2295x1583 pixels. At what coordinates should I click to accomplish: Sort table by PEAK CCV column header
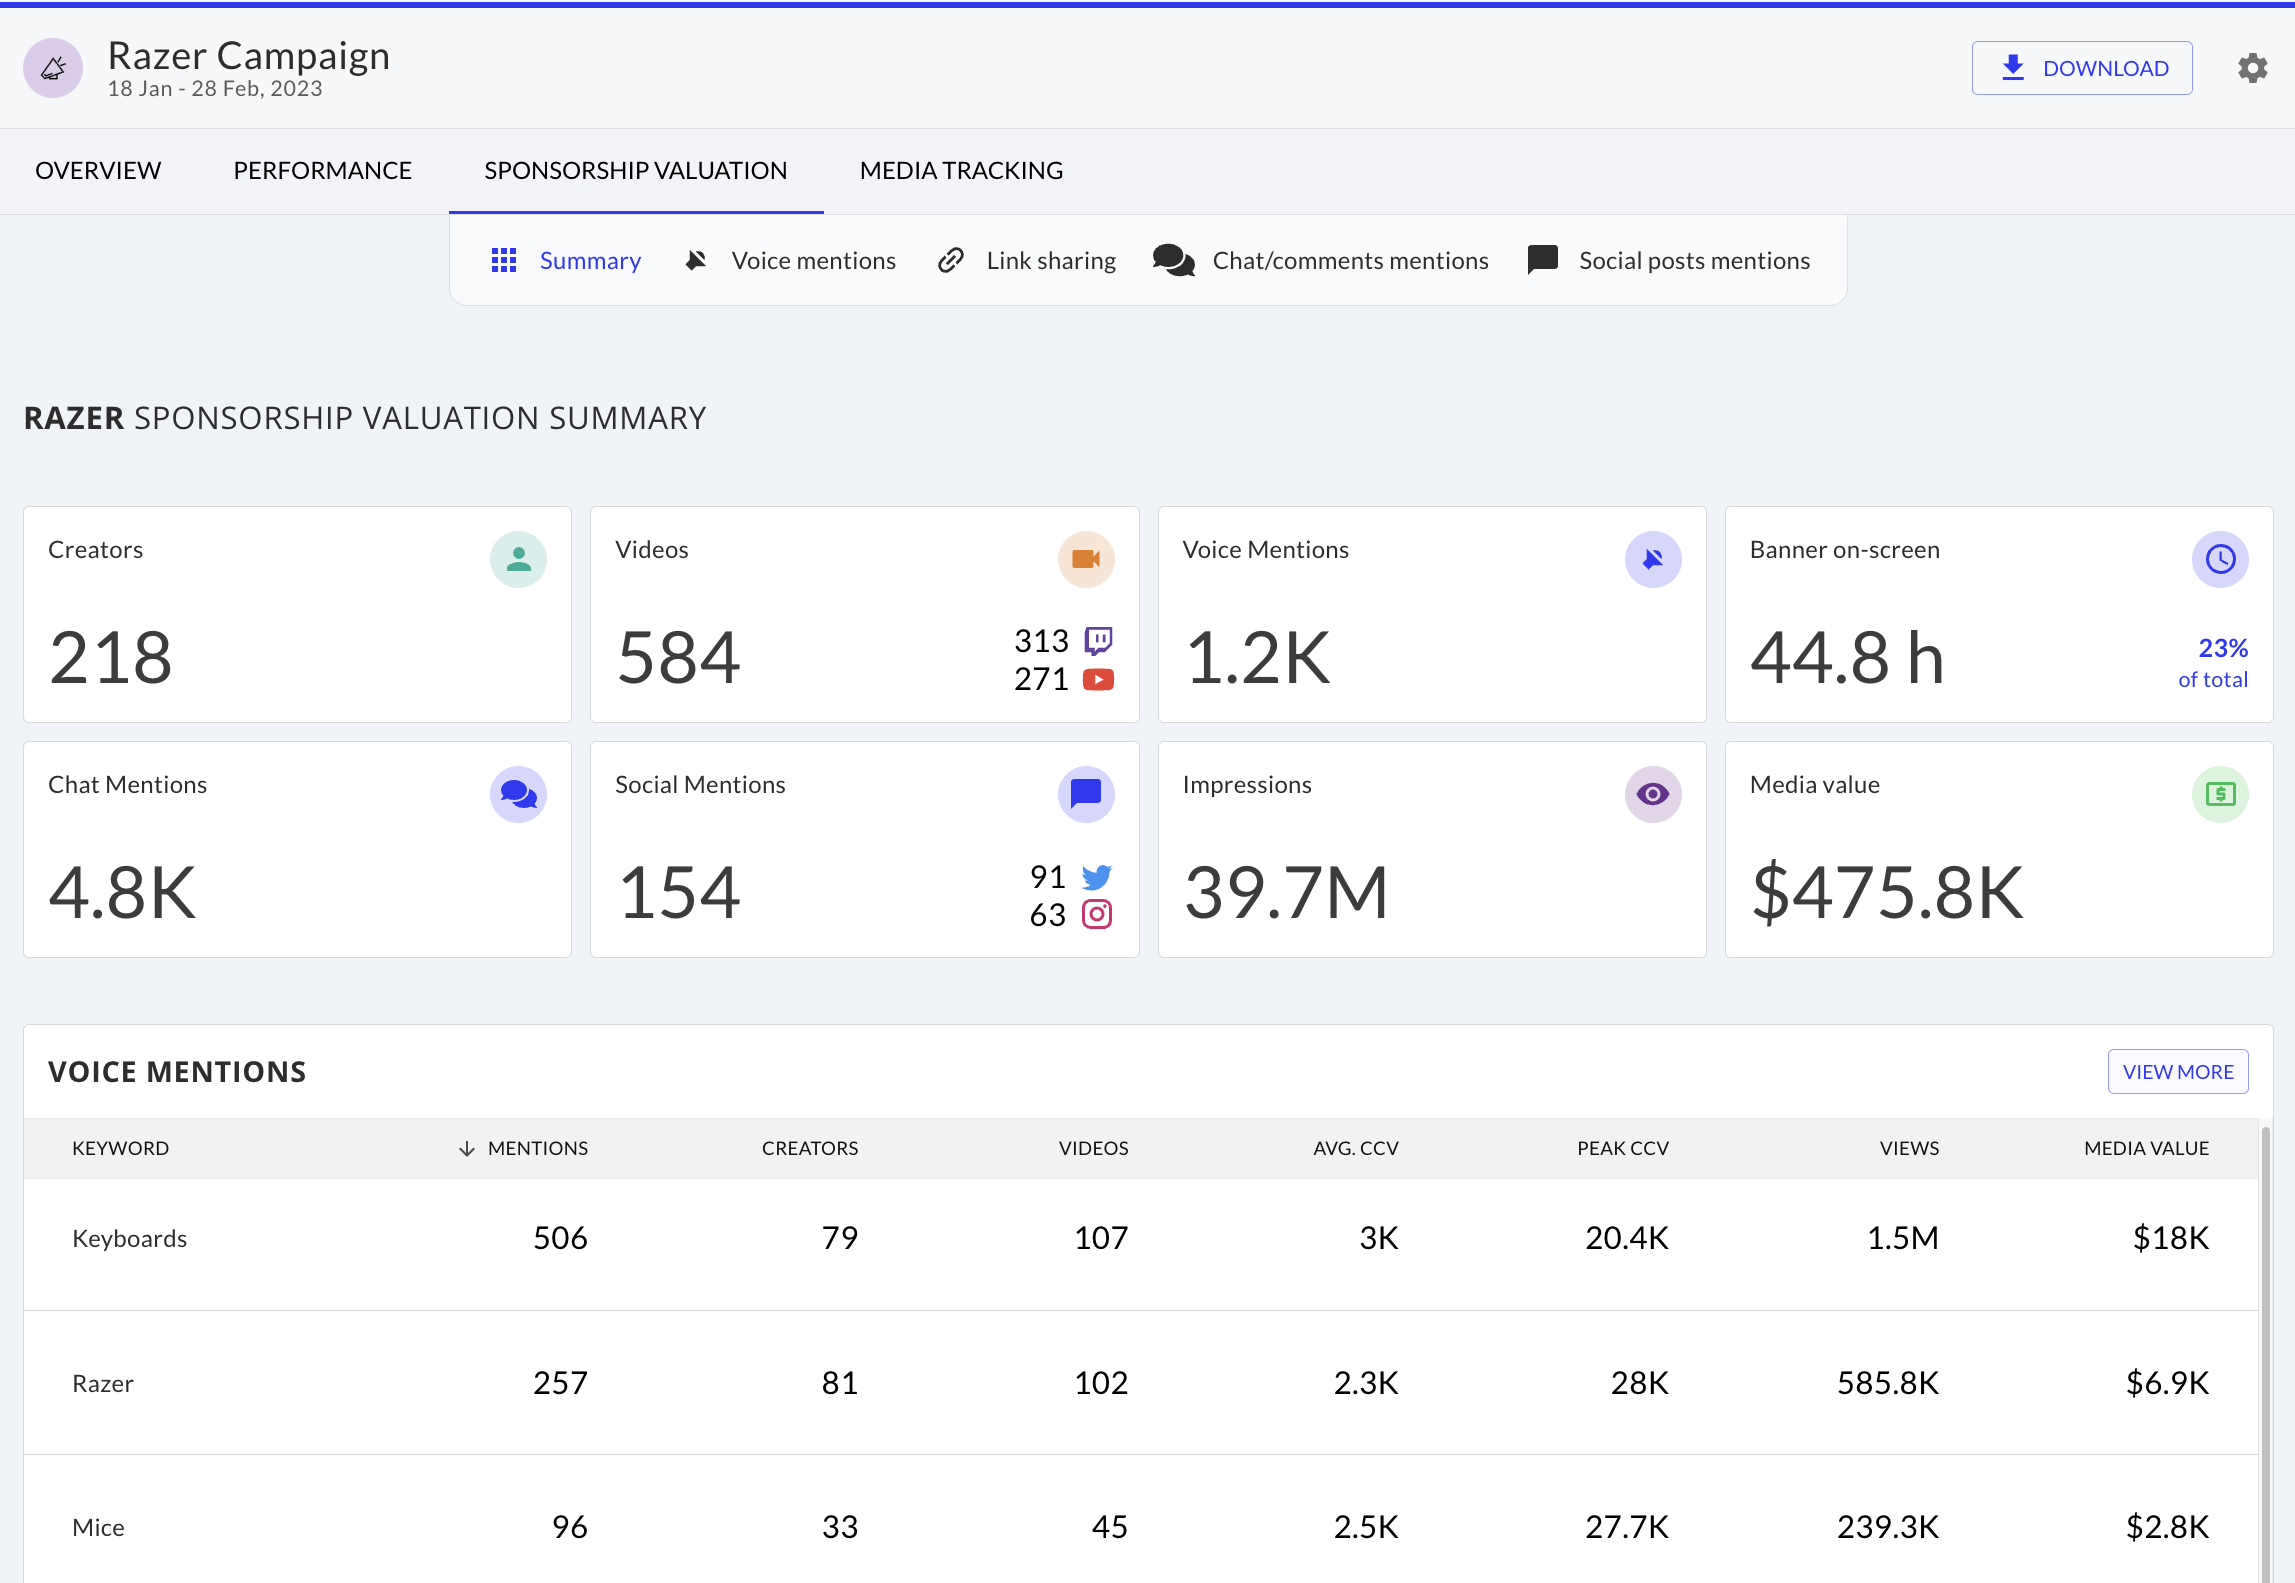(x=1623, y=1149)
